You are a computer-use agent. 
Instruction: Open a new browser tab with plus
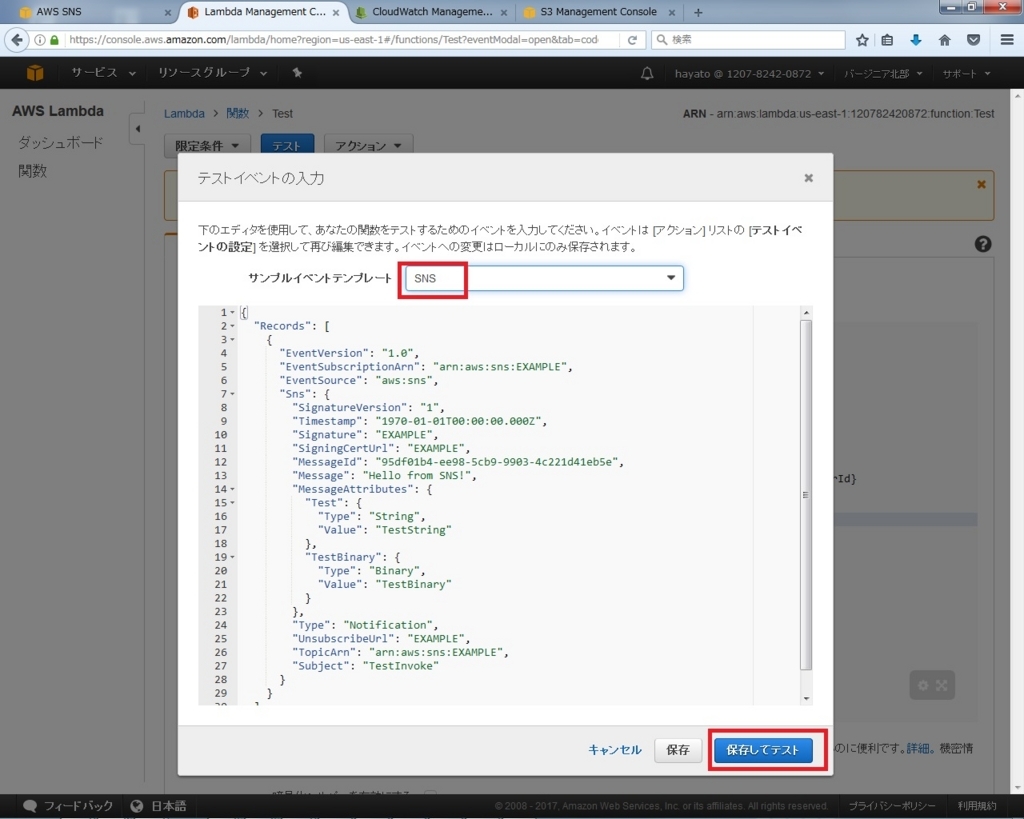pyautogui.click(x=698, y=12)
